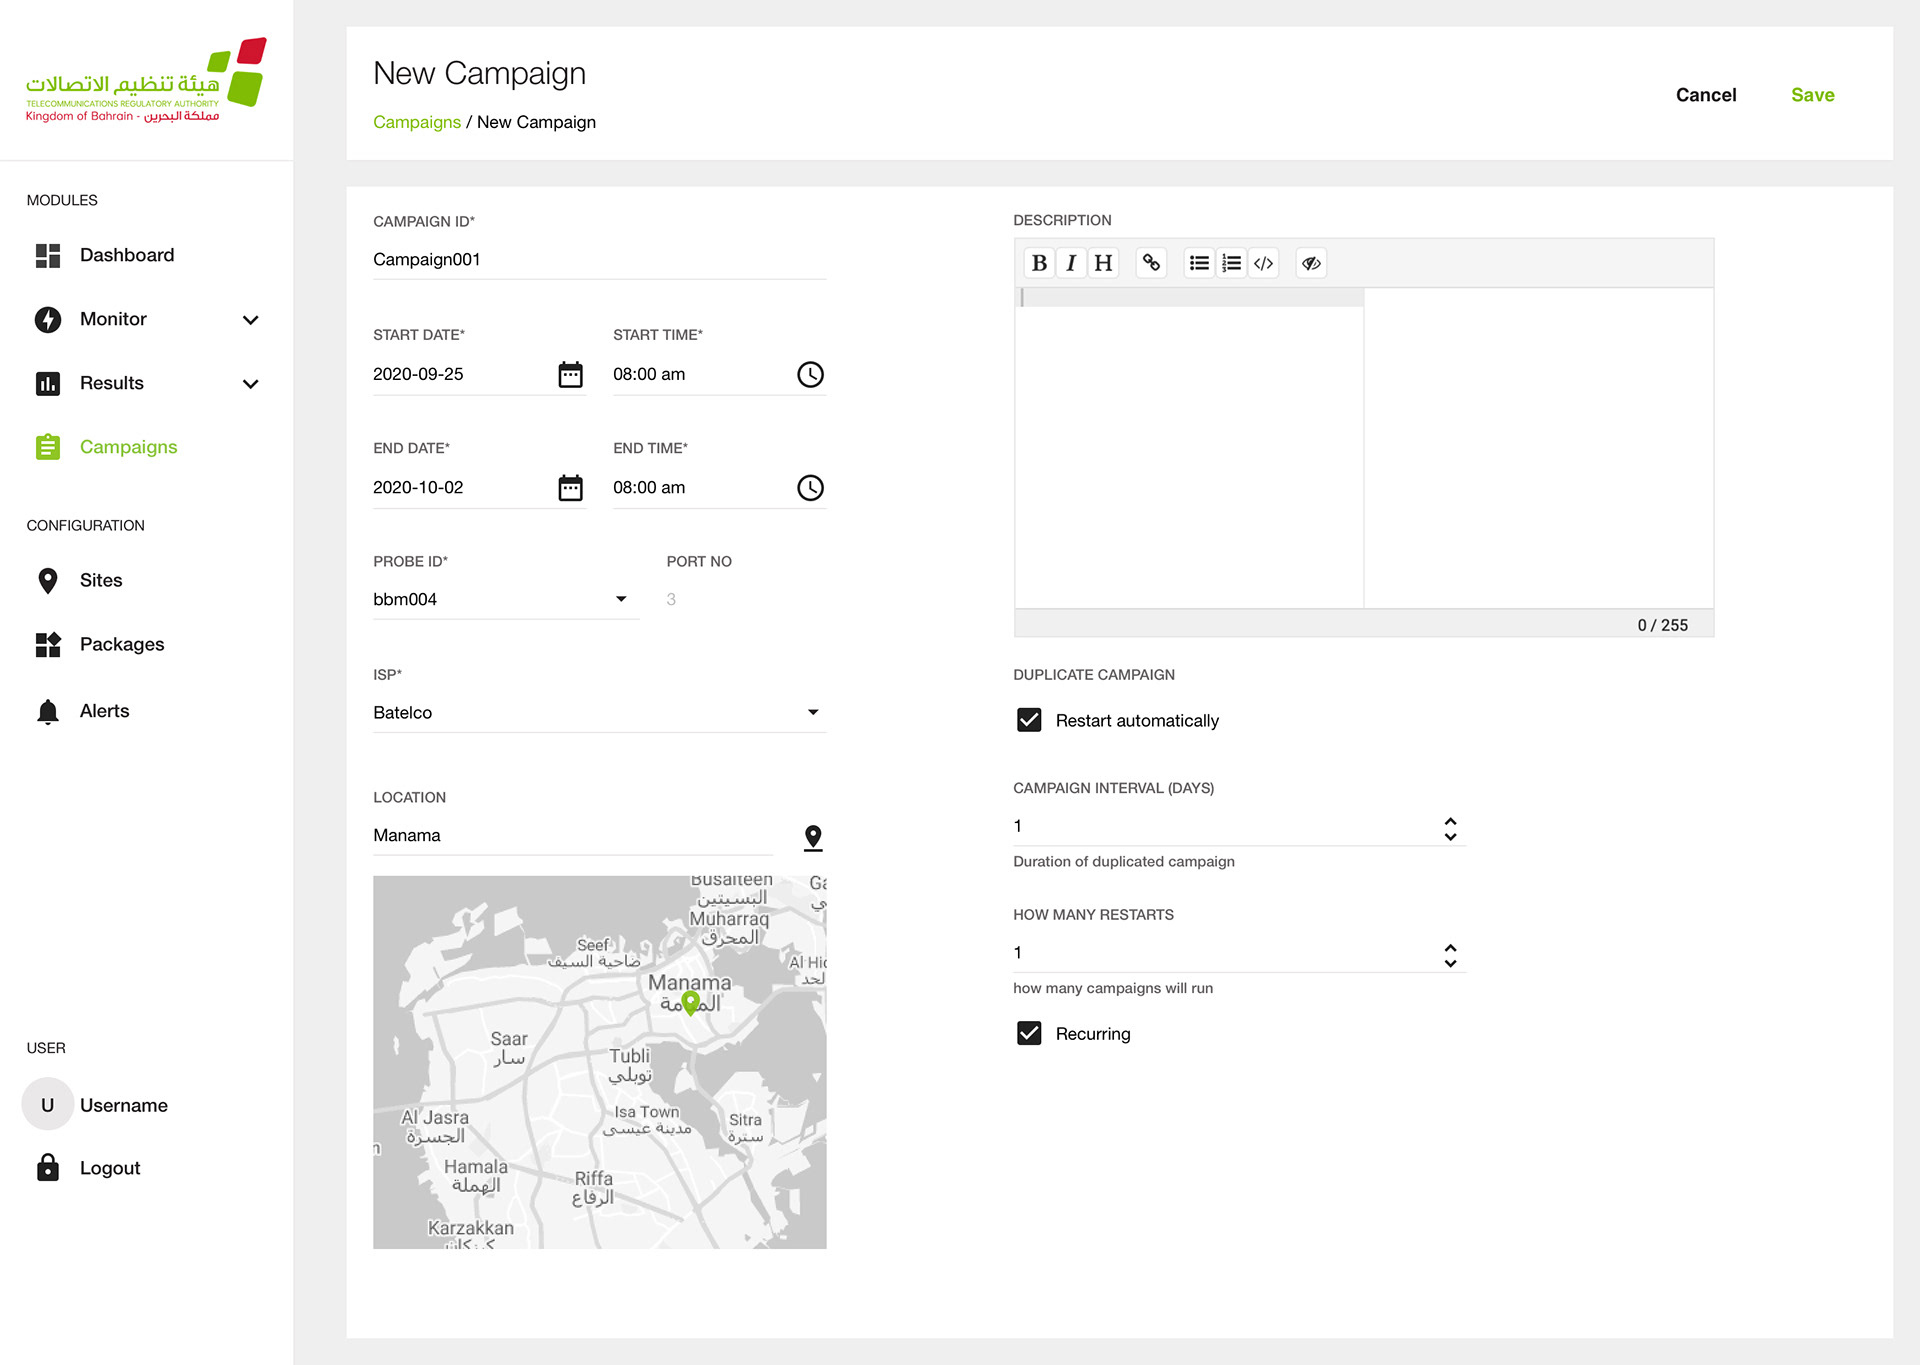Open the Probe ID dropdown
Viewport: 1920px width, 1365px height.
(x=621, y=599)
